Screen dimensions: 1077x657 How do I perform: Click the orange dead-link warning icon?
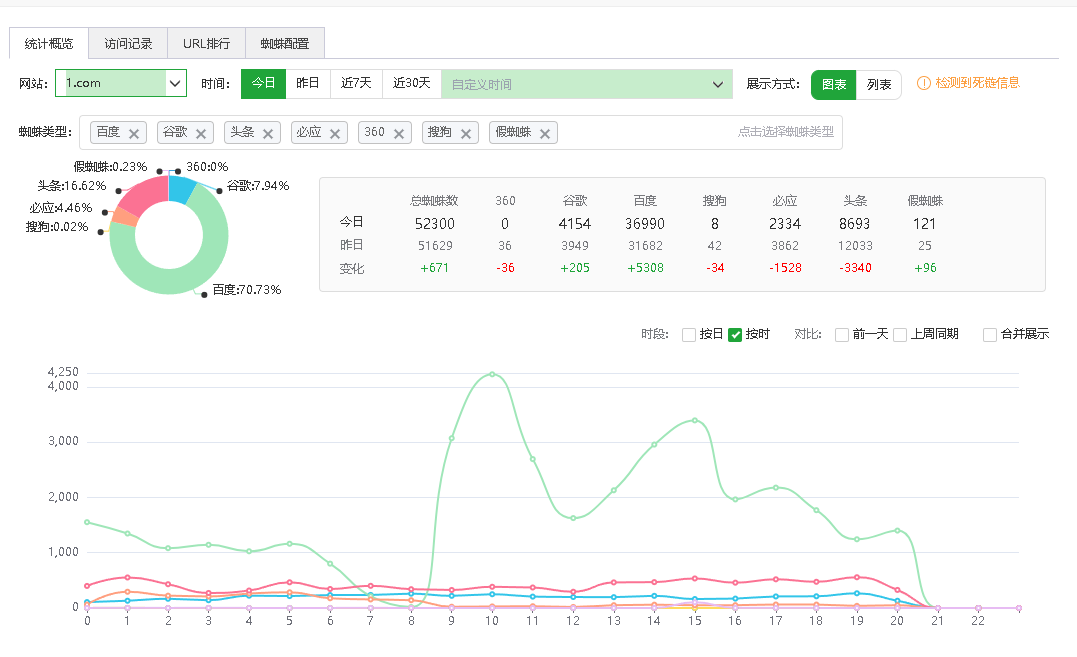pos(924,83)
